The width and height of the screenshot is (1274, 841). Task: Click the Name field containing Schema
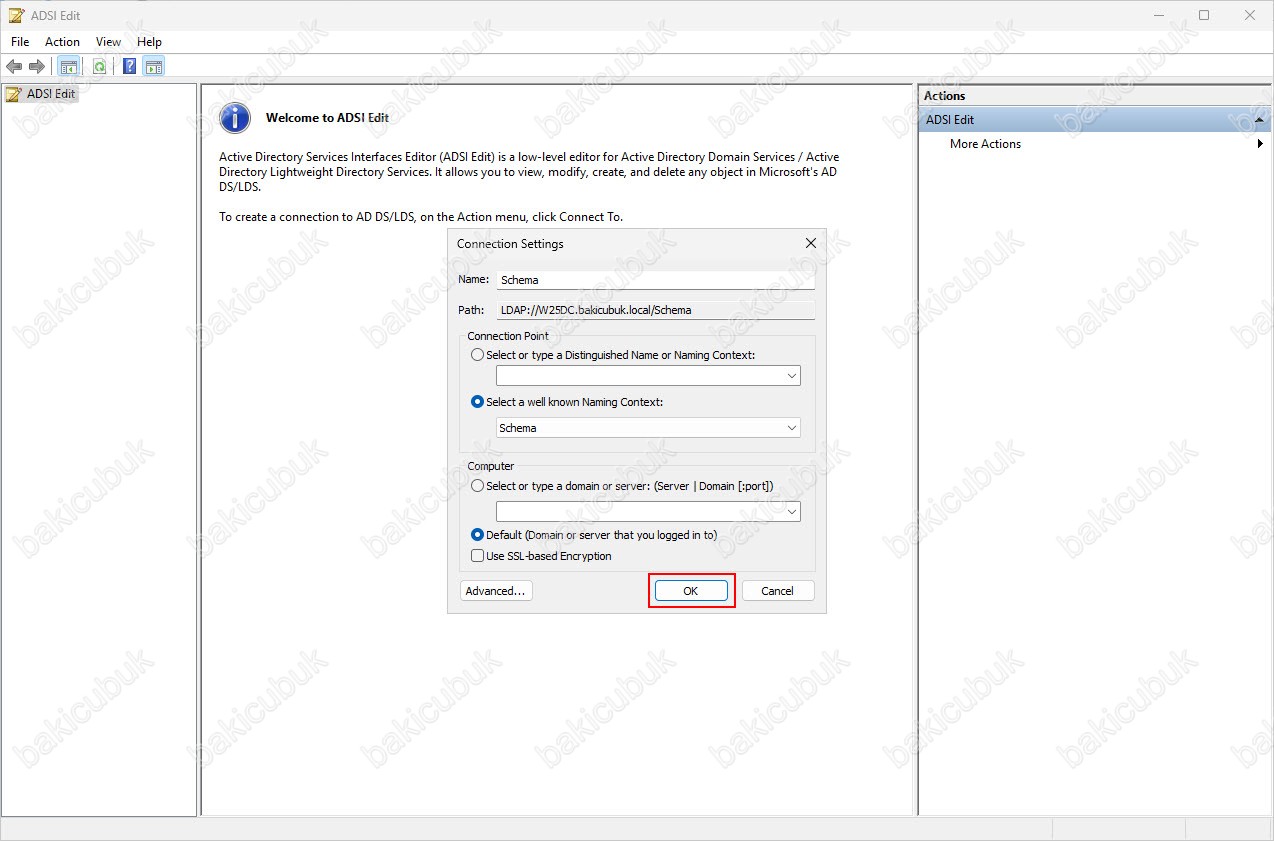click(x=655, y=280)
